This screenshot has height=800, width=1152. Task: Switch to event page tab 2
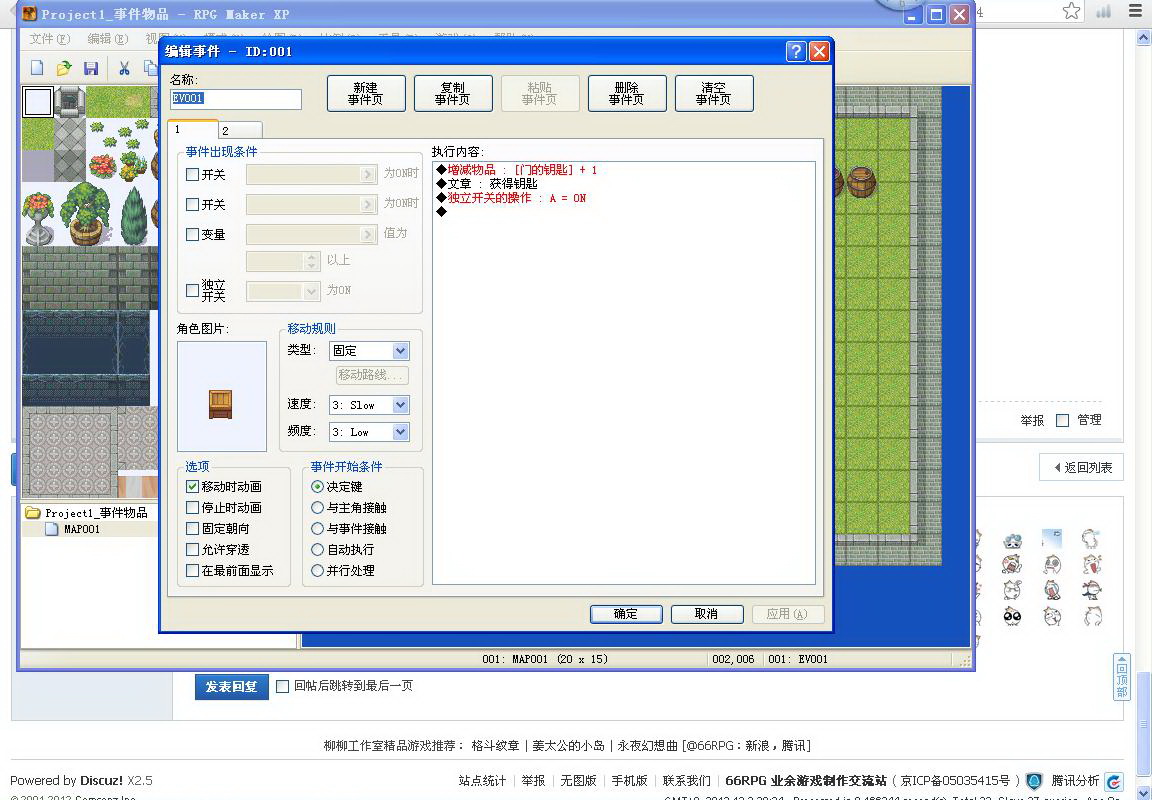[240, 130]
